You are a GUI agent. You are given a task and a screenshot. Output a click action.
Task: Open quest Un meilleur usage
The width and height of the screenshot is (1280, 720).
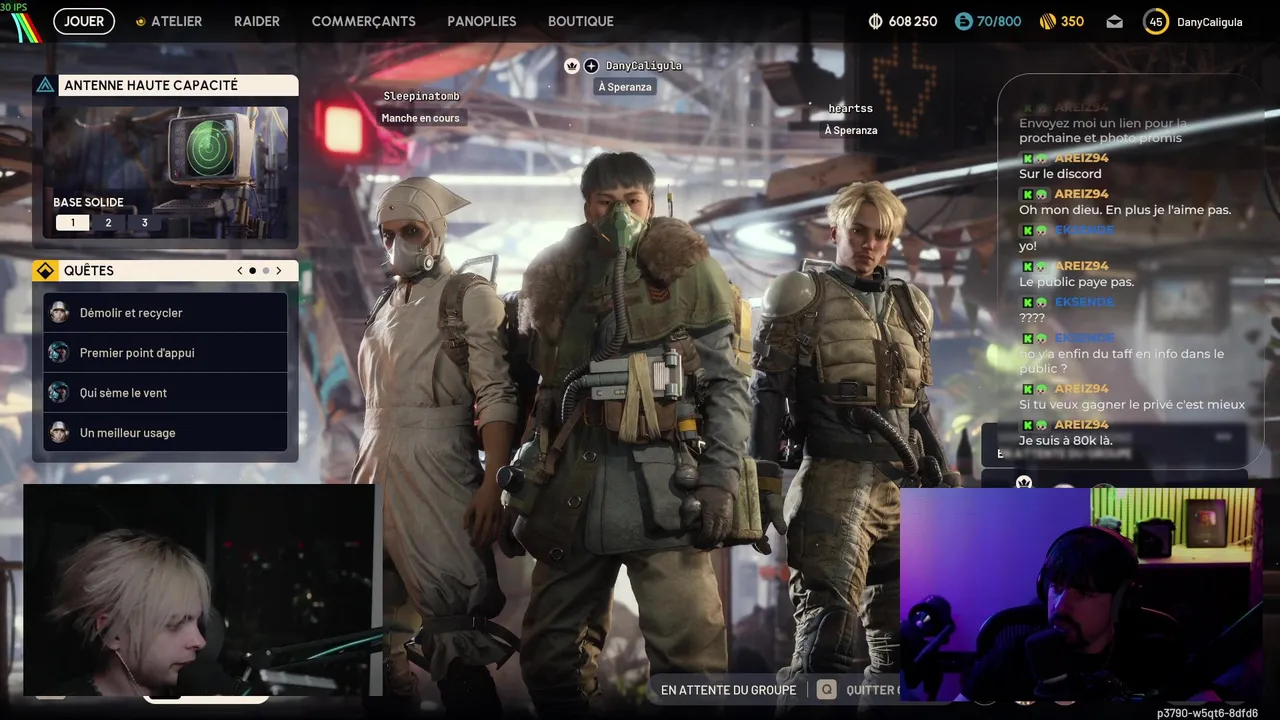[x=166, y=433]
